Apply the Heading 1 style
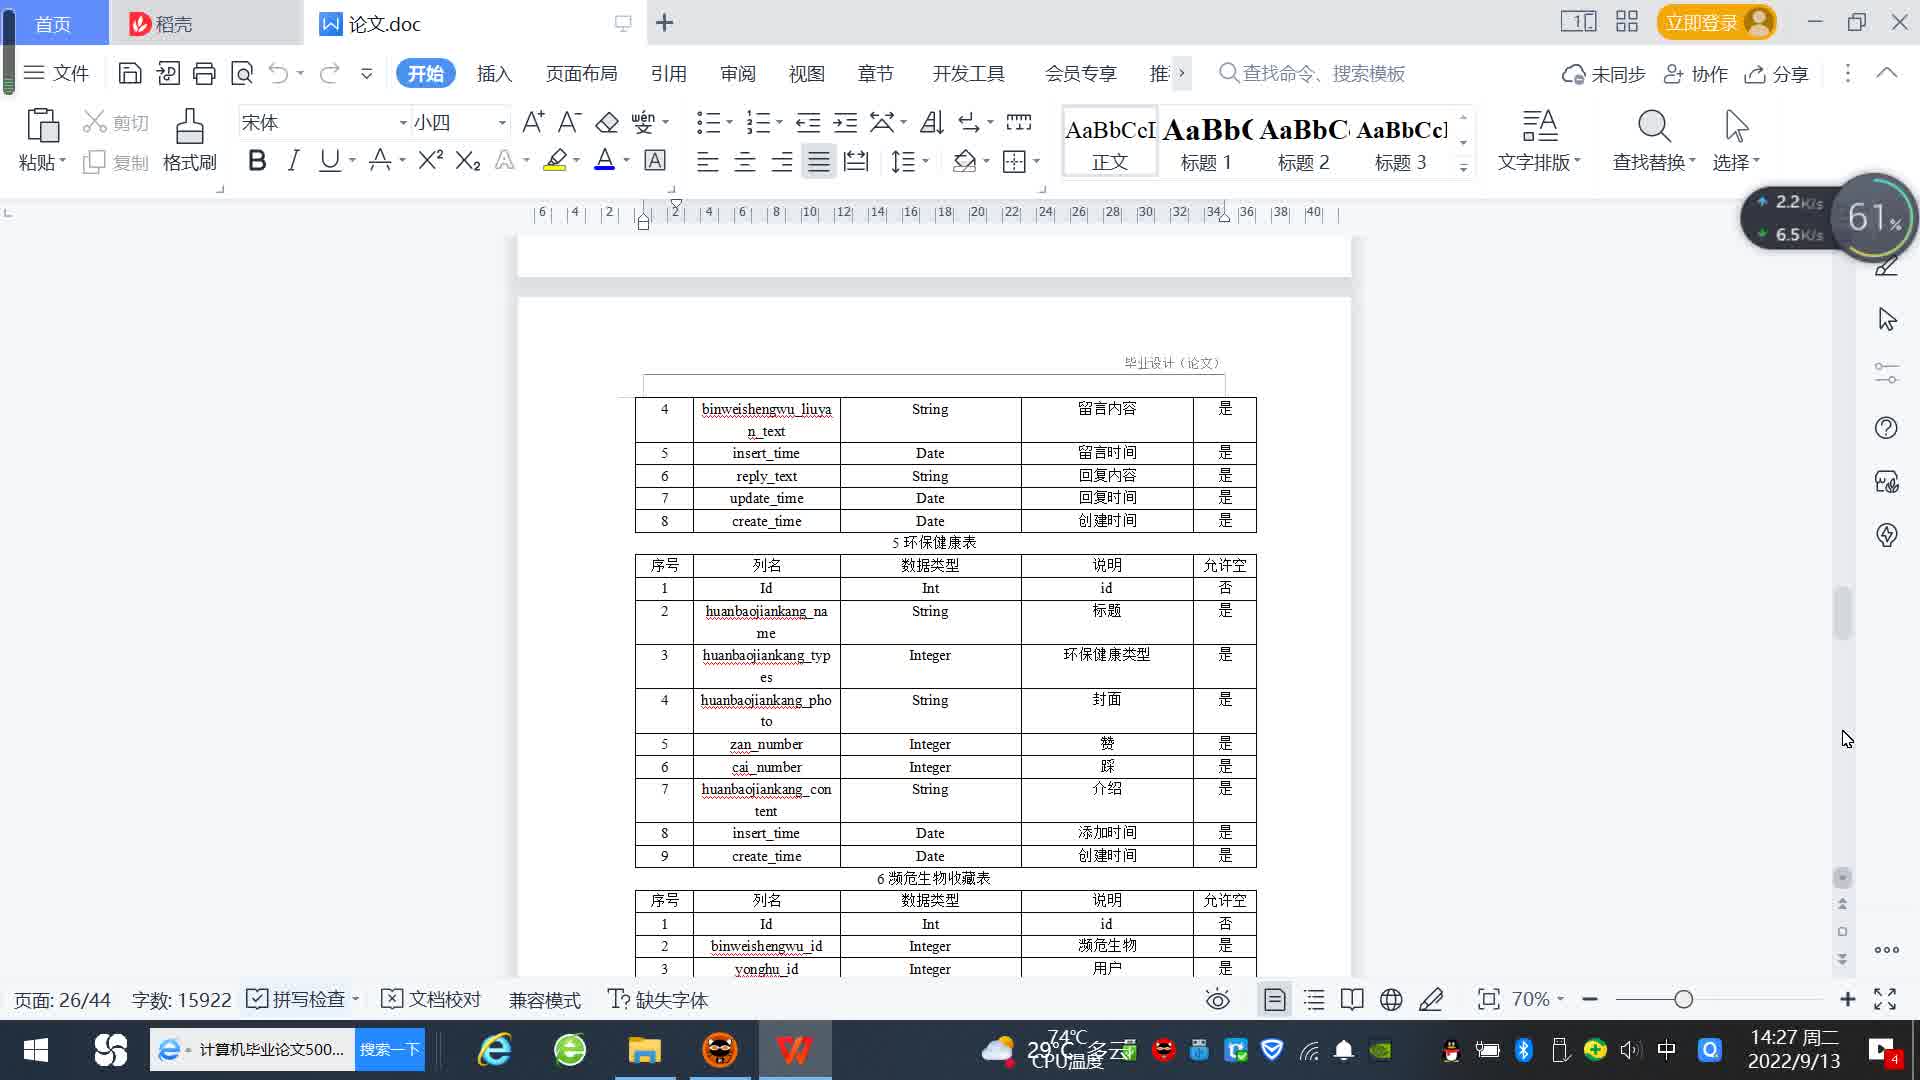Screen dimensions: 1920x1080 [x=1206, y=142]
